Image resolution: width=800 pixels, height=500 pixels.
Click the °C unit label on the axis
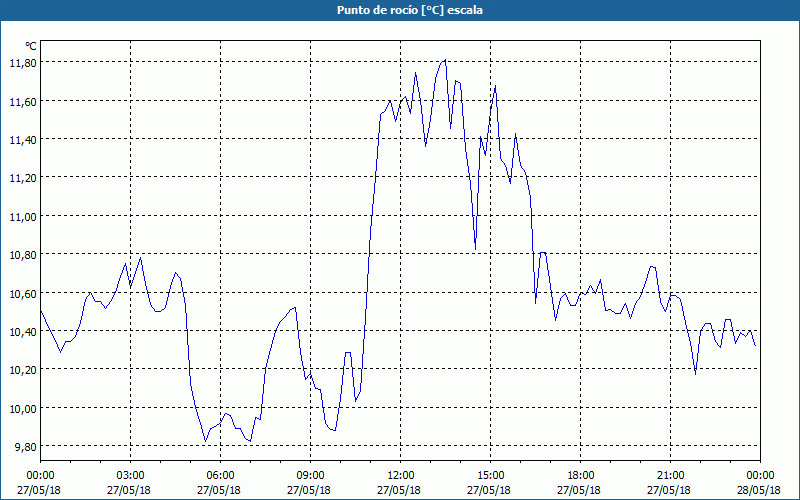click(31, 46)
